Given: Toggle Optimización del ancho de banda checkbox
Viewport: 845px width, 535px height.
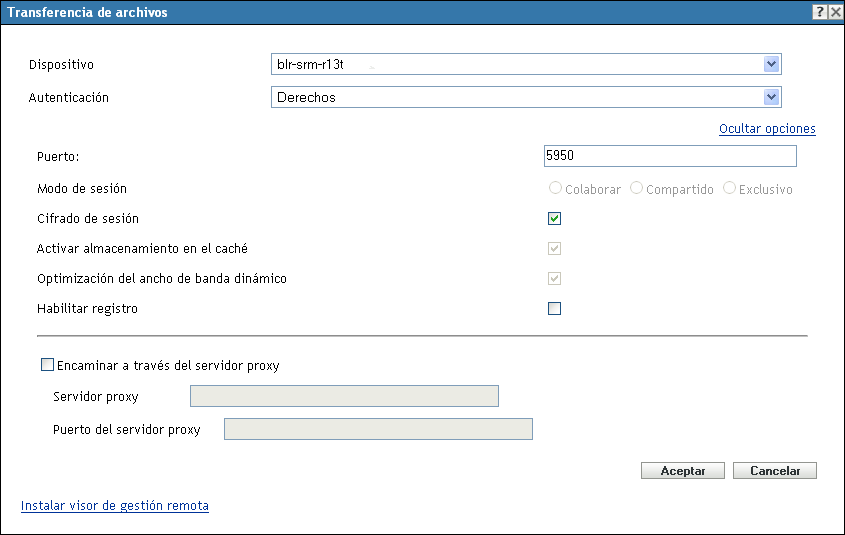Looking at the screenshot, I should (554, 279).
